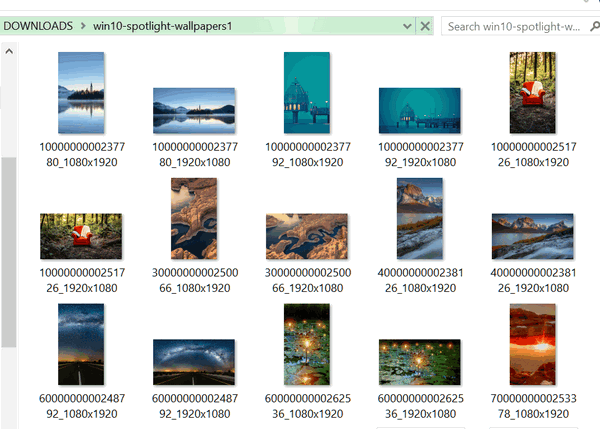Click filename 700000000253378_1080x1920

(x=533, y=406)
